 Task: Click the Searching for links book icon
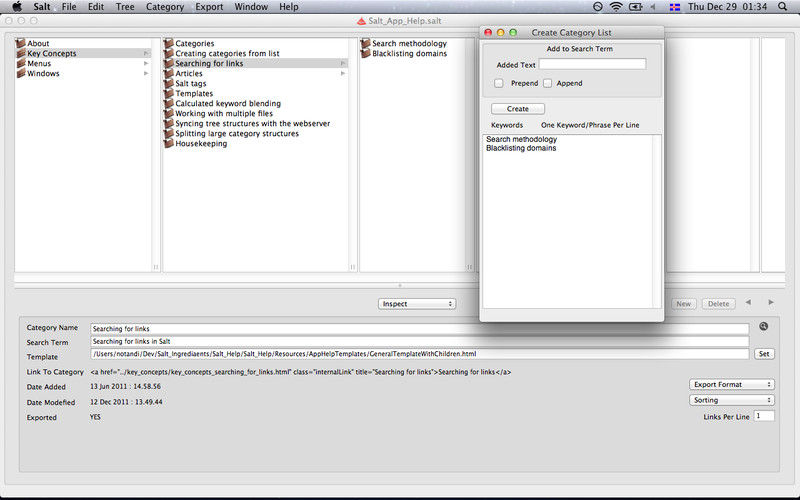[168, 63]
